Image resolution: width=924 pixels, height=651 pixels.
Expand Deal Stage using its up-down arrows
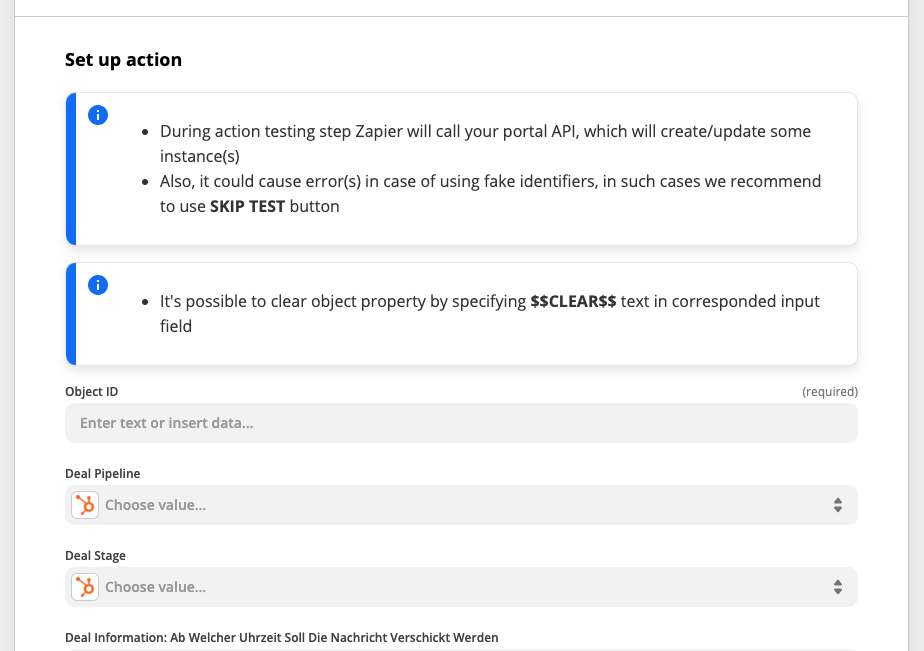point(837,587)
